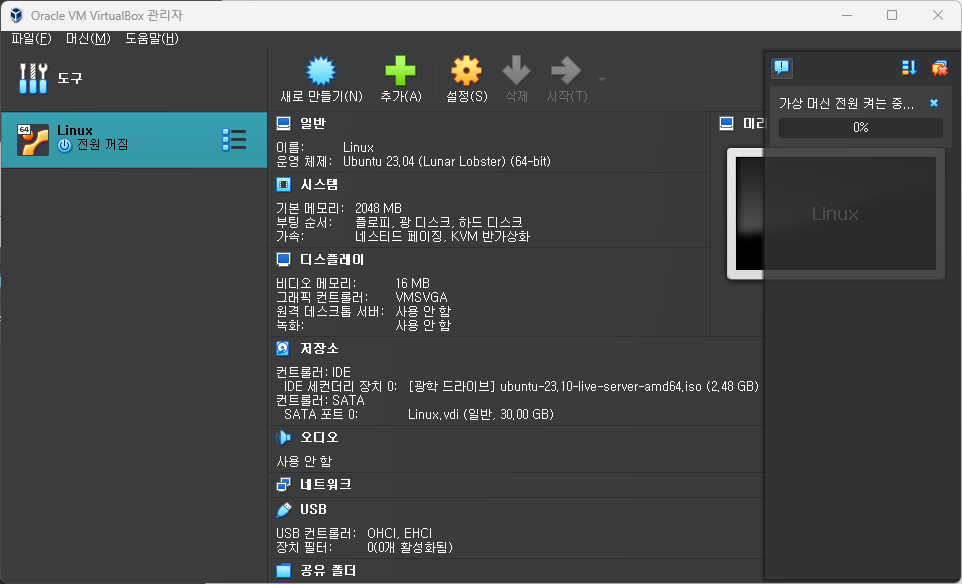Viewport: 962px width, 584px height.
Task: Open the Audio (오디오) section header
Action: pyautogui.click(x=319, y=437)
